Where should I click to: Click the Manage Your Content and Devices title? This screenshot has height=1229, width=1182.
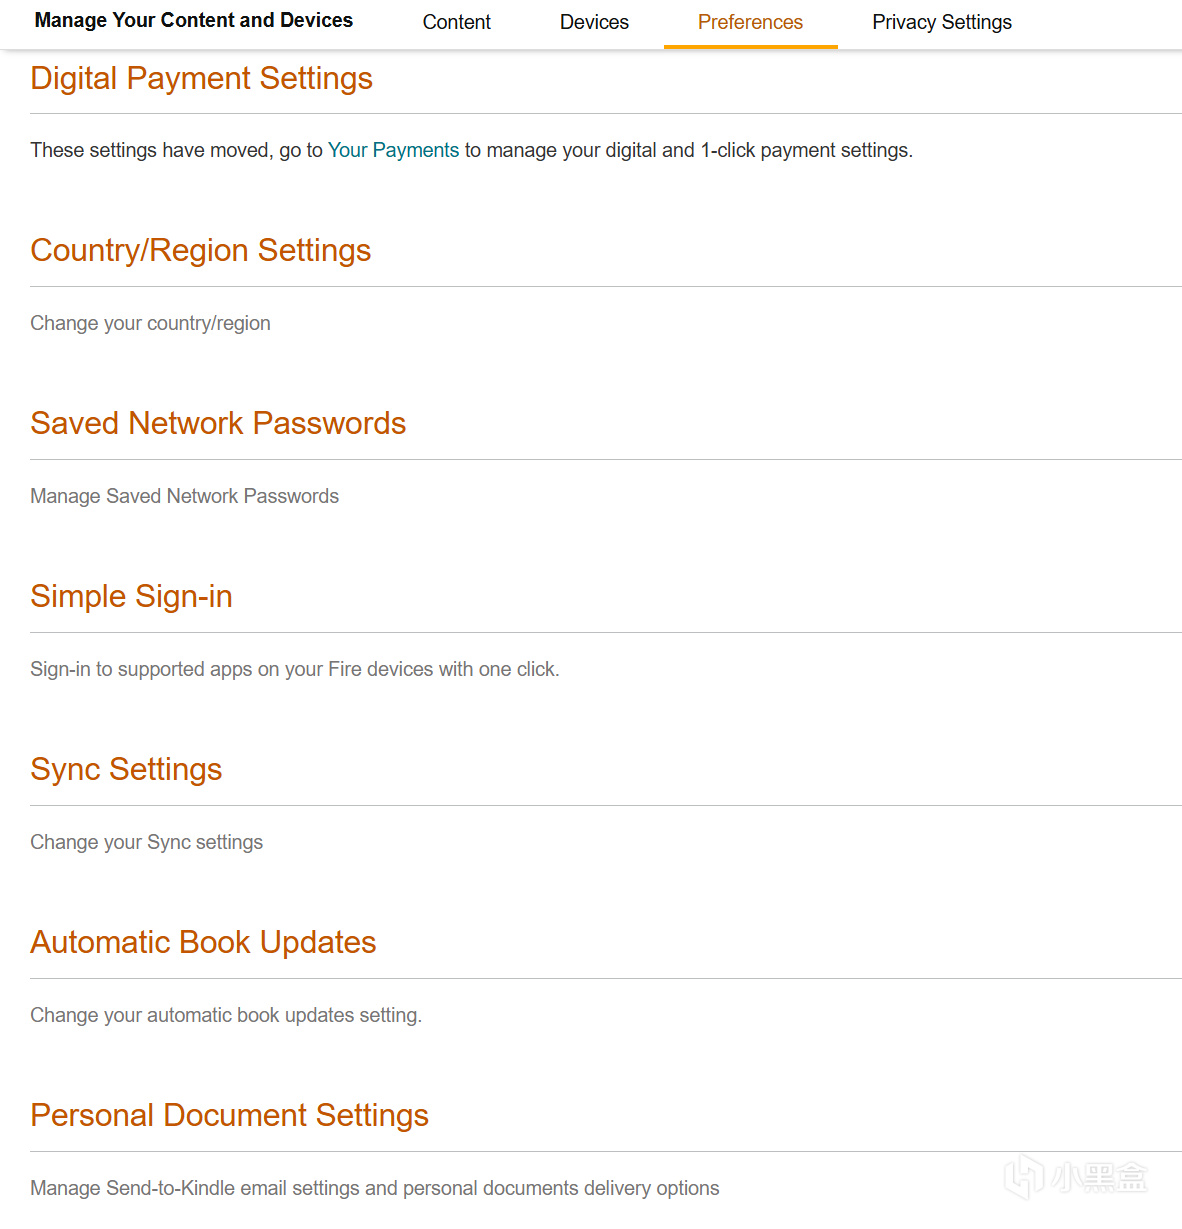tap(194, 20)
